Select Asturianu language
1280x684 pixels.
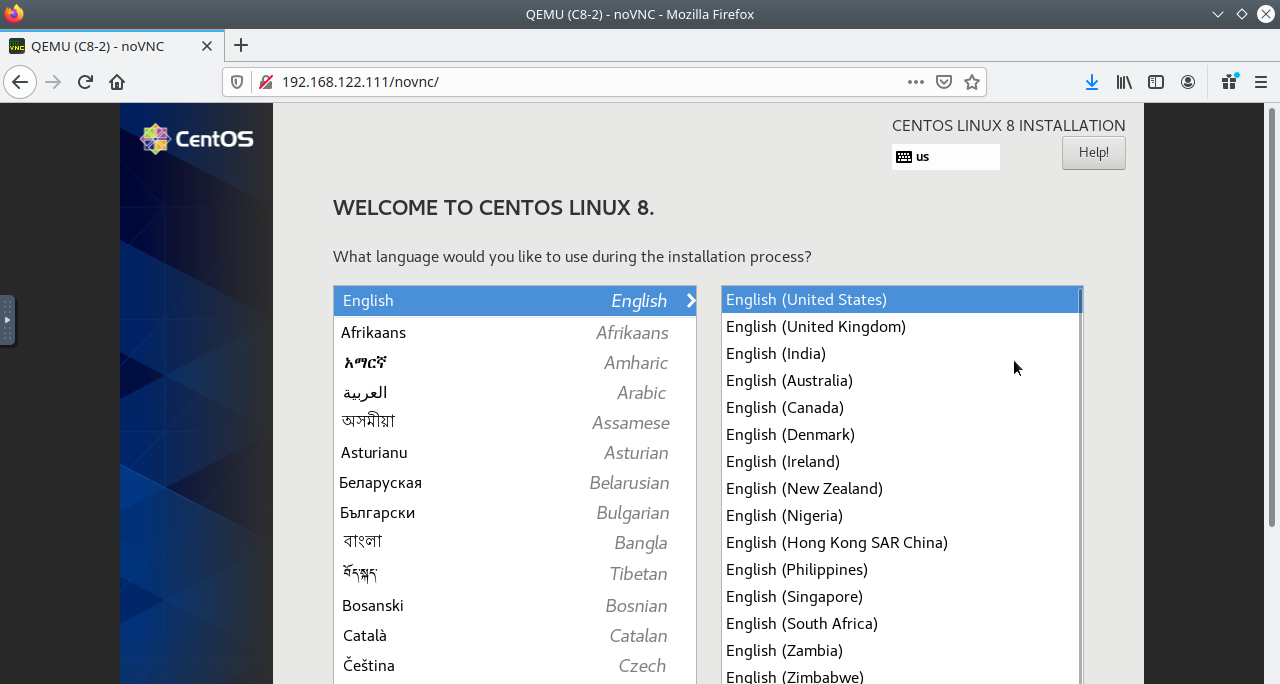(515, 453)
